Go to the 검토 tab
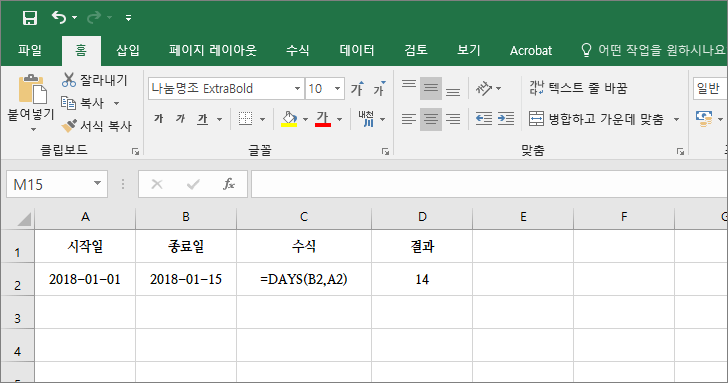This screenshot has height=383, width=728. tap(416, 50)
